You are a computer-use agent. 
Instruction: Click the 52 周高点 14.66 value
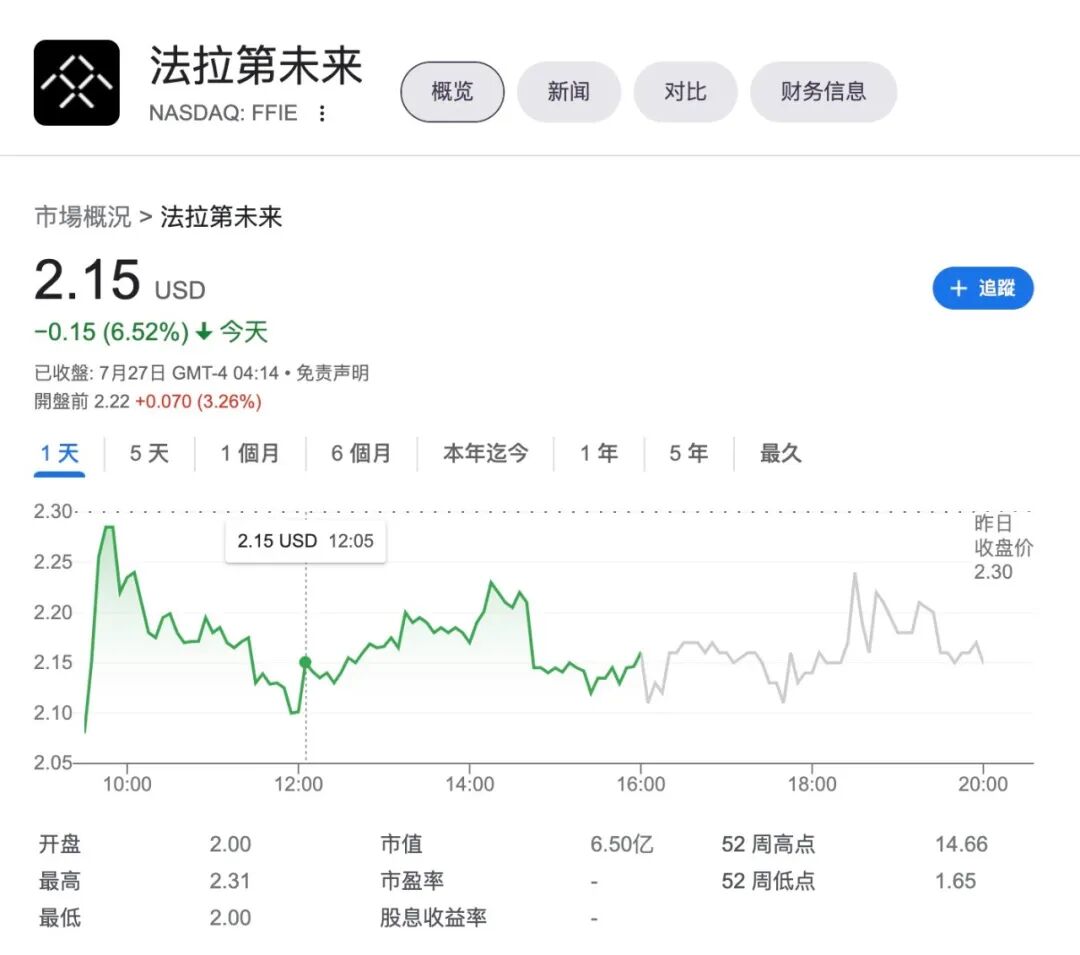[961, 844]
